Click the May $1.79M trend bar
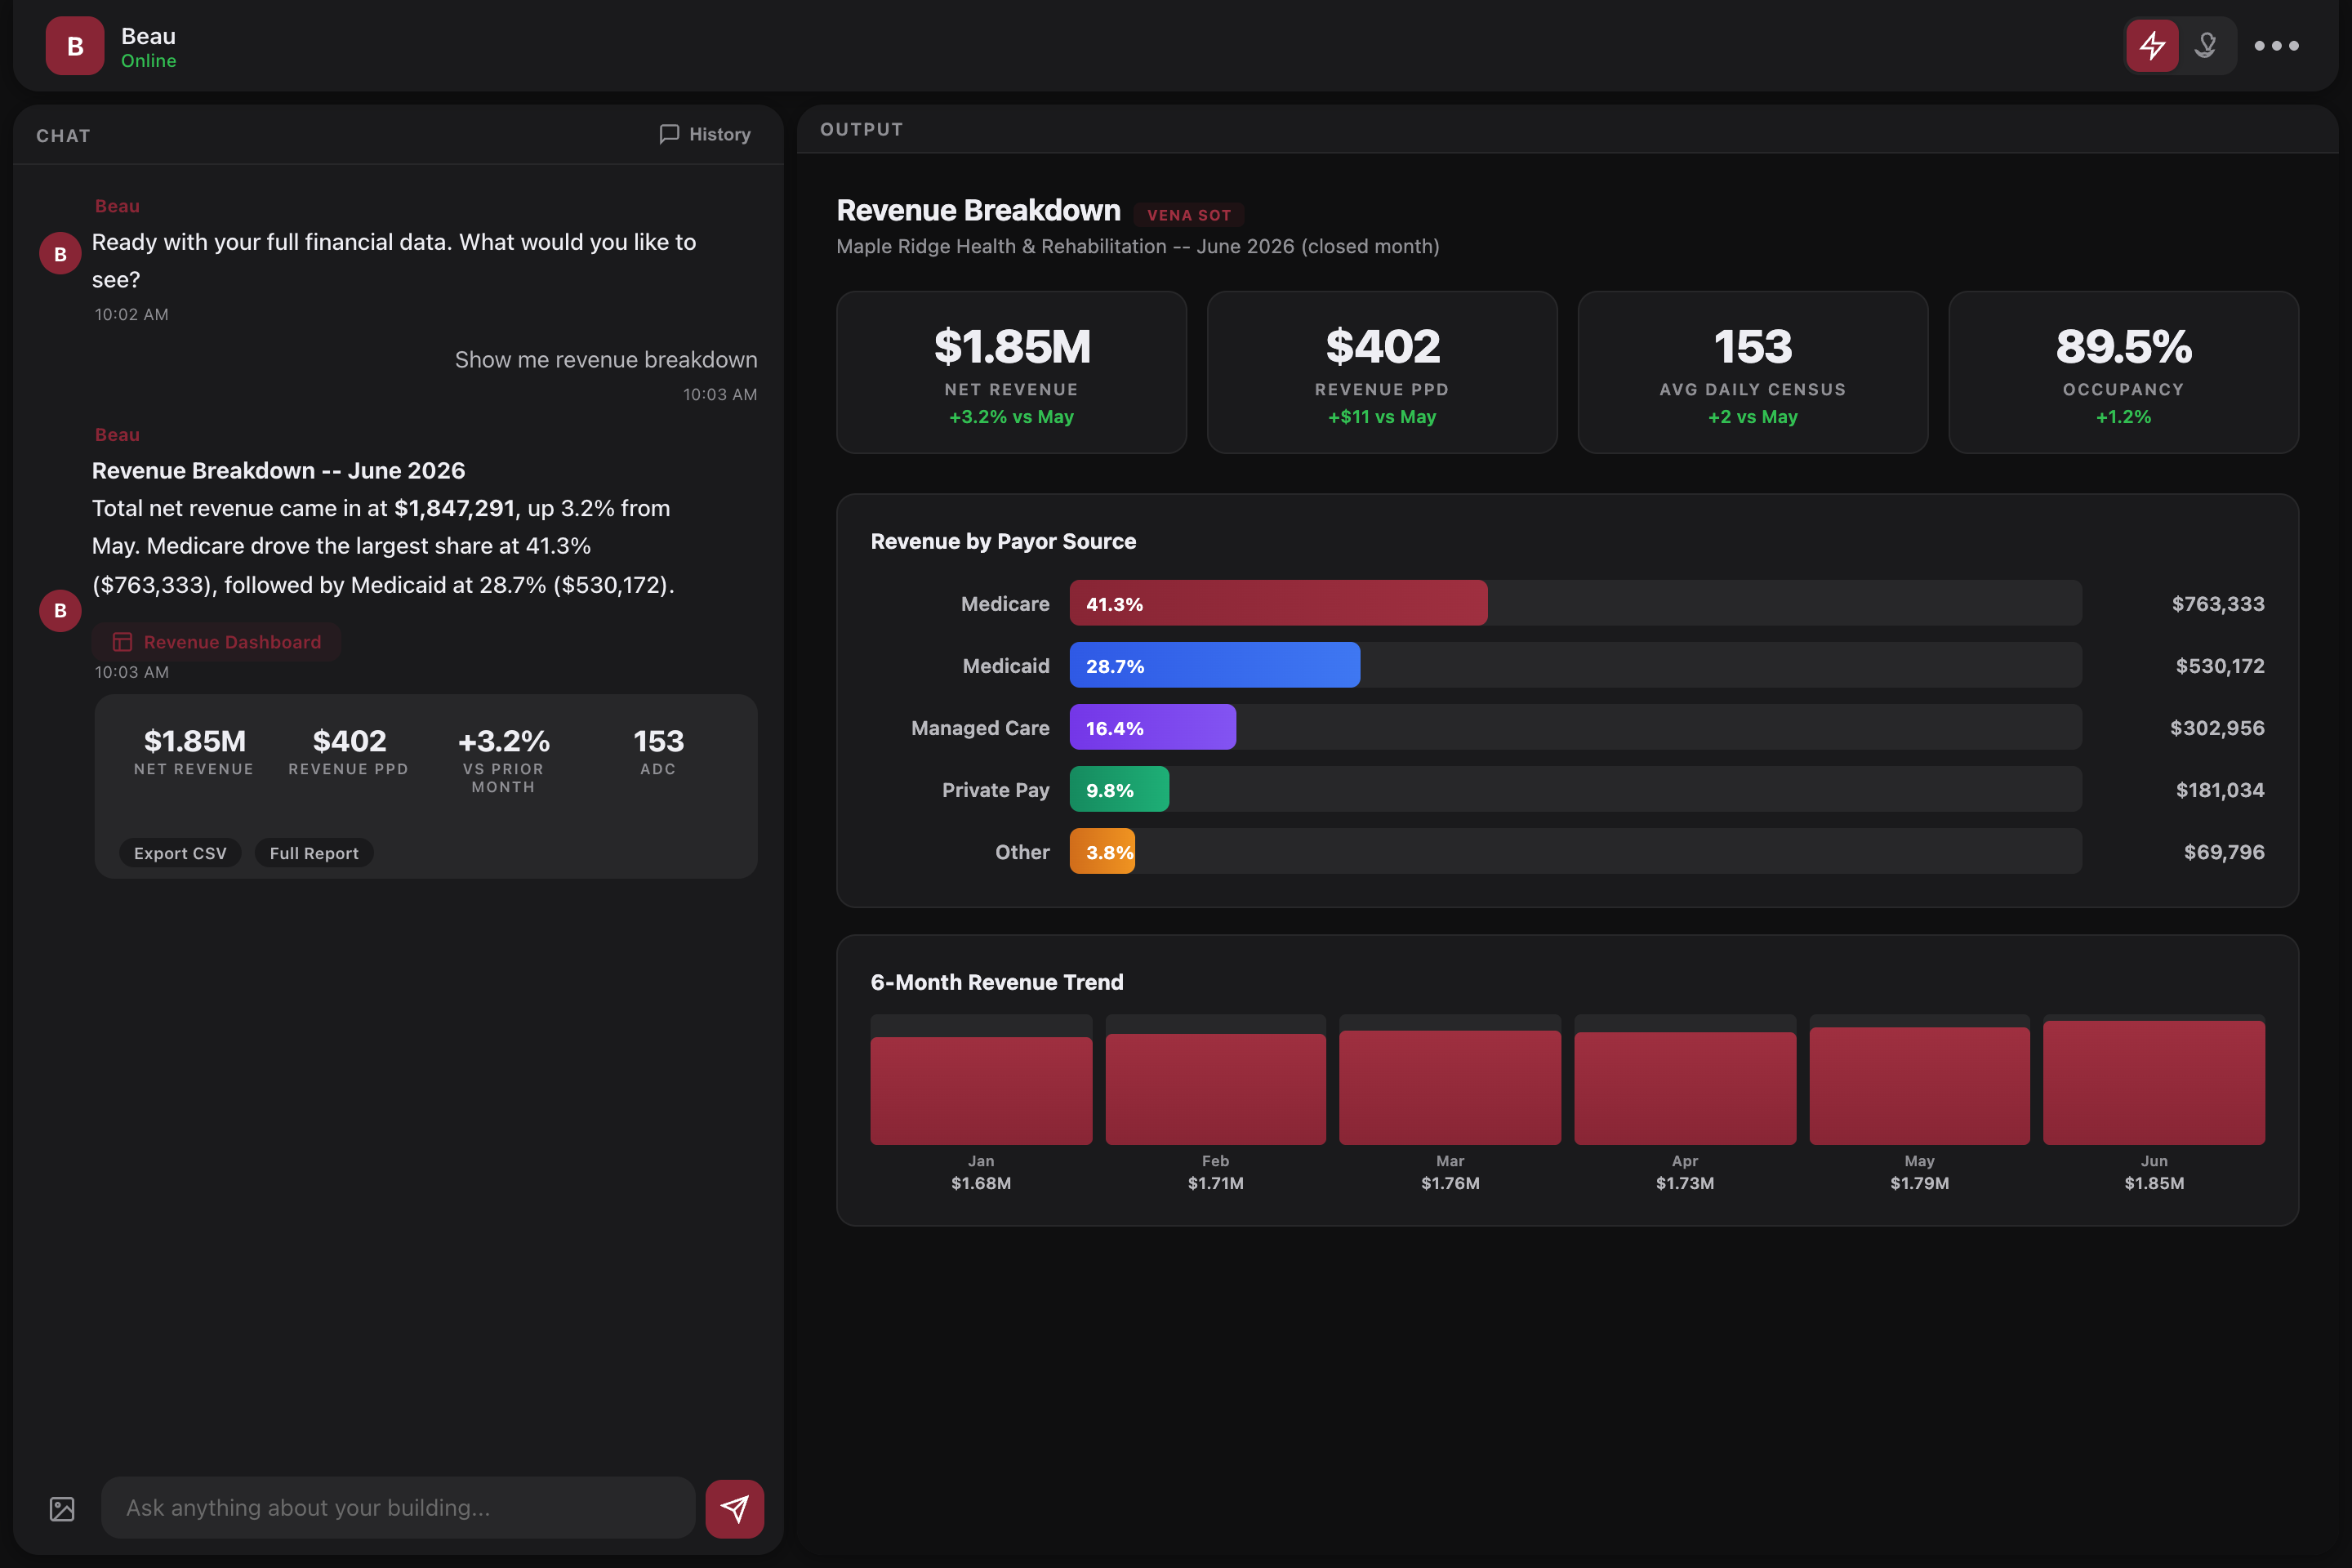The image size is (2352, 1568). tap(1919, 1086)
